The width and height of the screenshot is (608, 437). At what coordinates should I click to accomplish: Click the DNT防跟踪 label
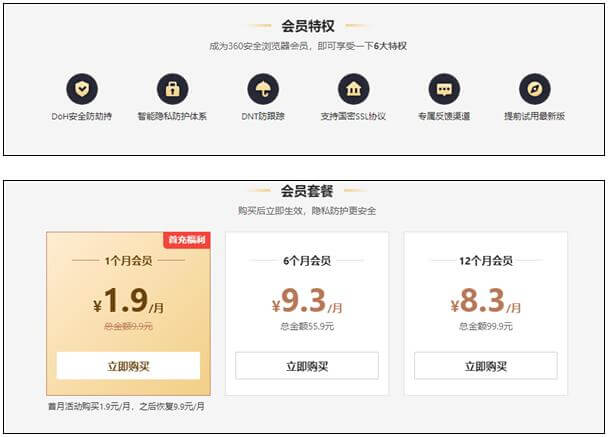coord(263,116)
